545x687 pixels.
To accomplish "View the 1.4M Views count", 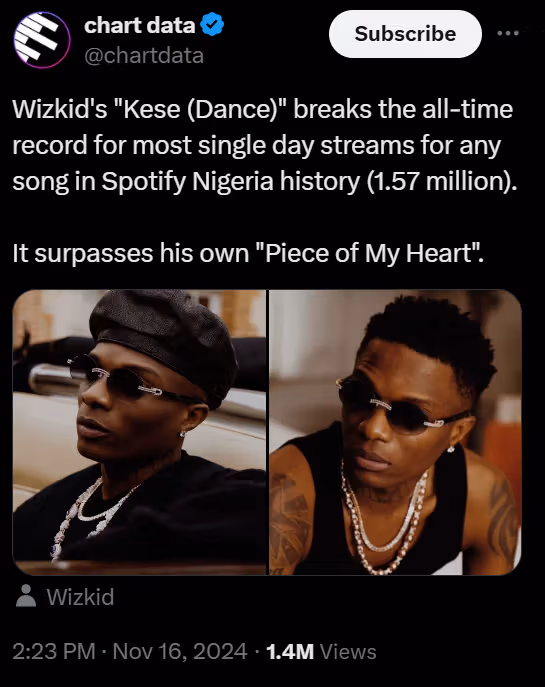I will point(321,652).
